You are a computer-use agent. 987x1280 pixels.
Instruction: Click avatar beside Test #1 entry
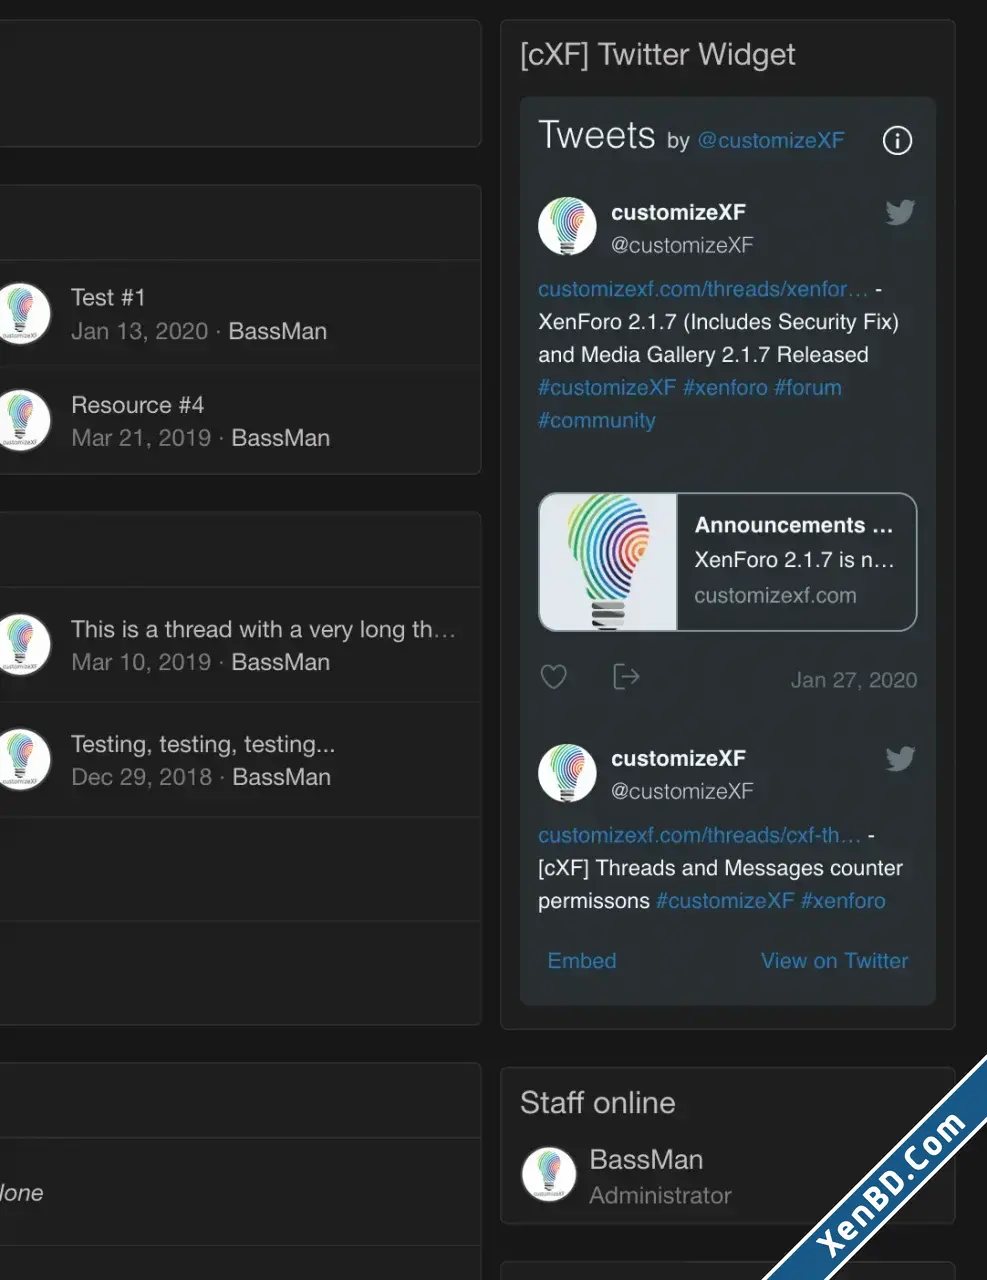pyautogui.click(x=22, y=313)
